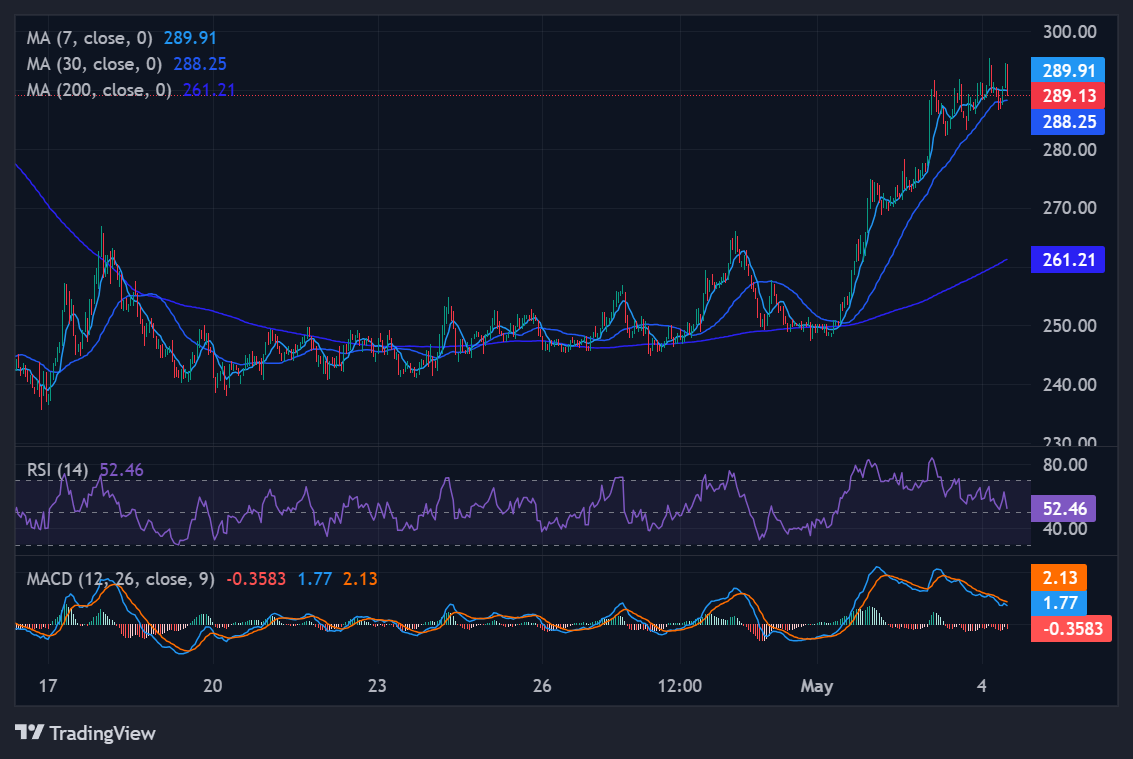1133x759 pixels.
Task: Click the RSI (14) indicator label
Action: click(57, 470)
